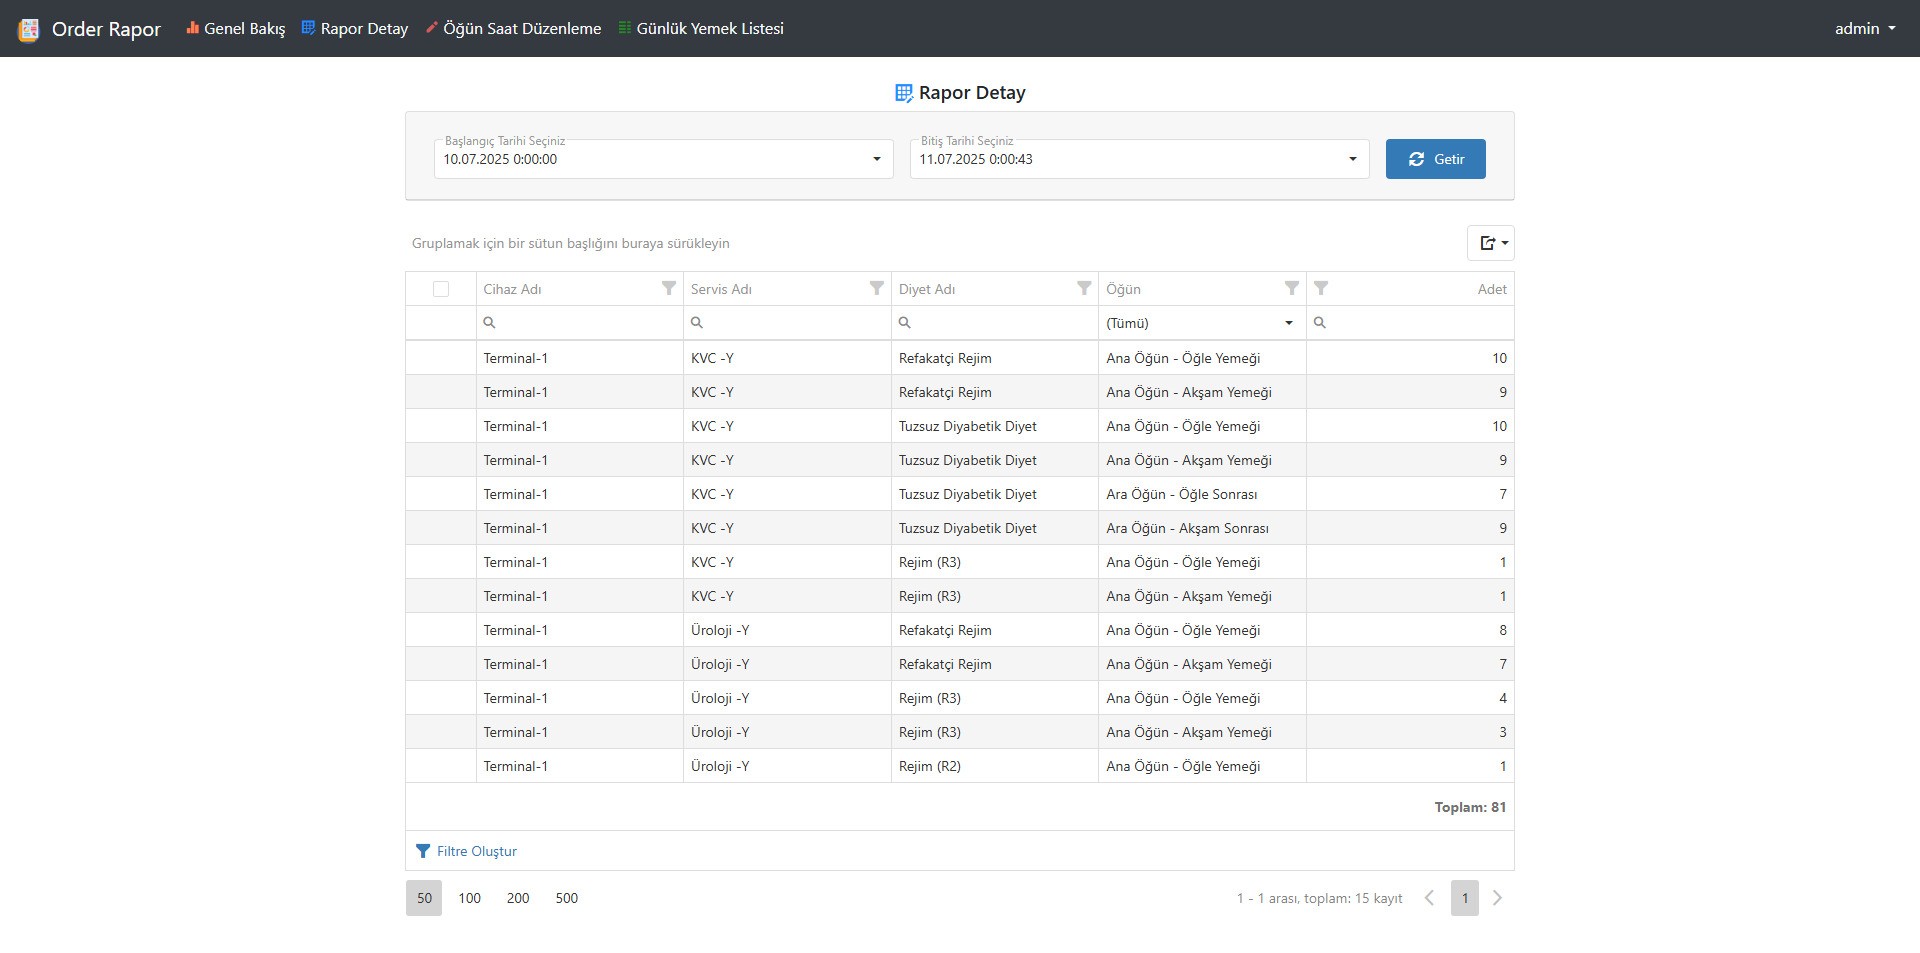Expand the Bitiş Tarihi date dropdown
Viewport: 1920px width, 953px height.
click(1352, 159)
